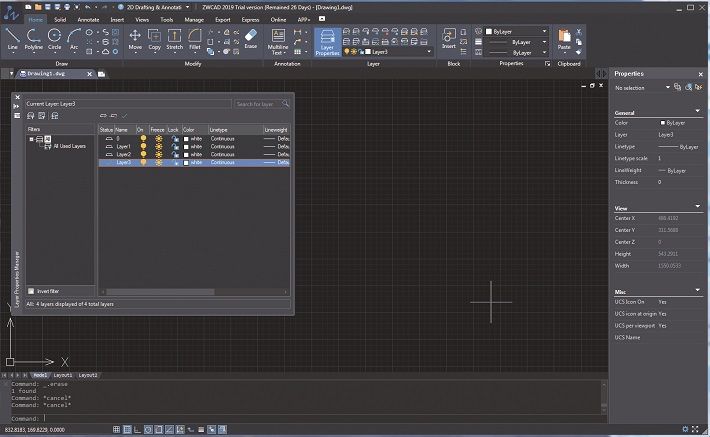Open the Properties panel dialog launcher arrow
Image resolution: width=710 pixels, height=437 pixels.
click(547, 64)
